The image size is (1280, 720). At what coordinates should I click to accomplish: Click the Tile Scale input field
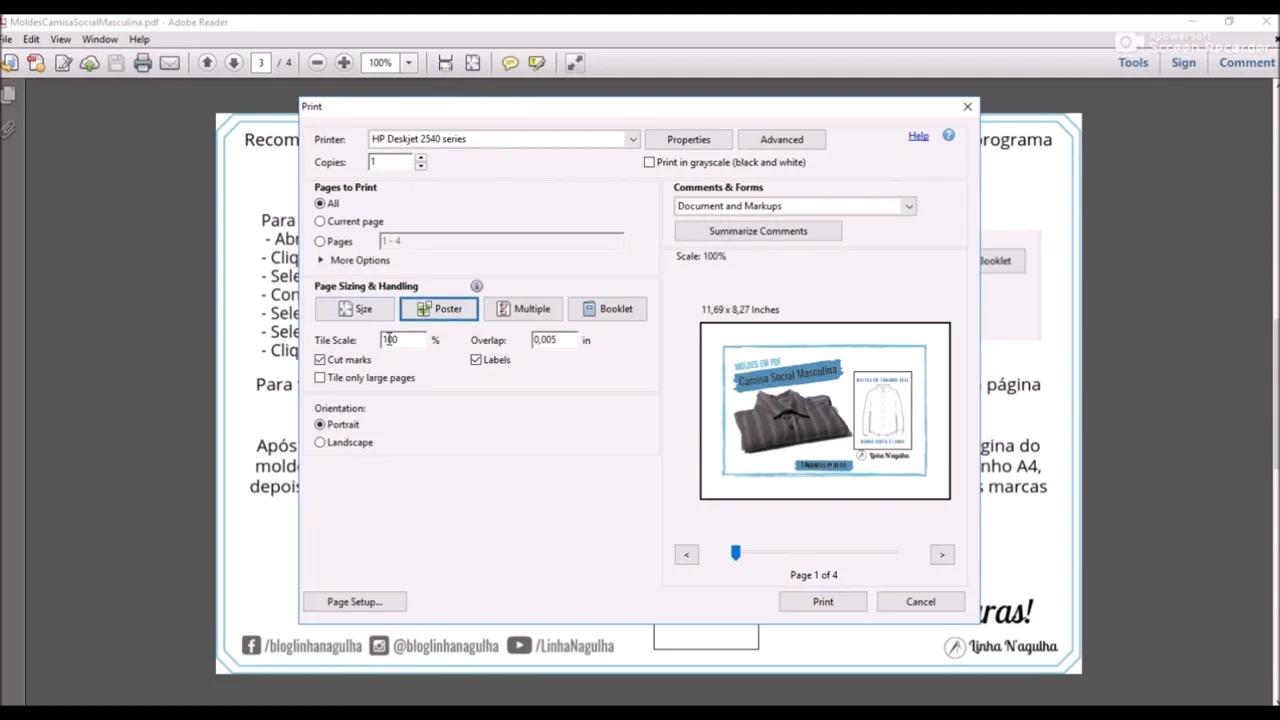(403, 340)
